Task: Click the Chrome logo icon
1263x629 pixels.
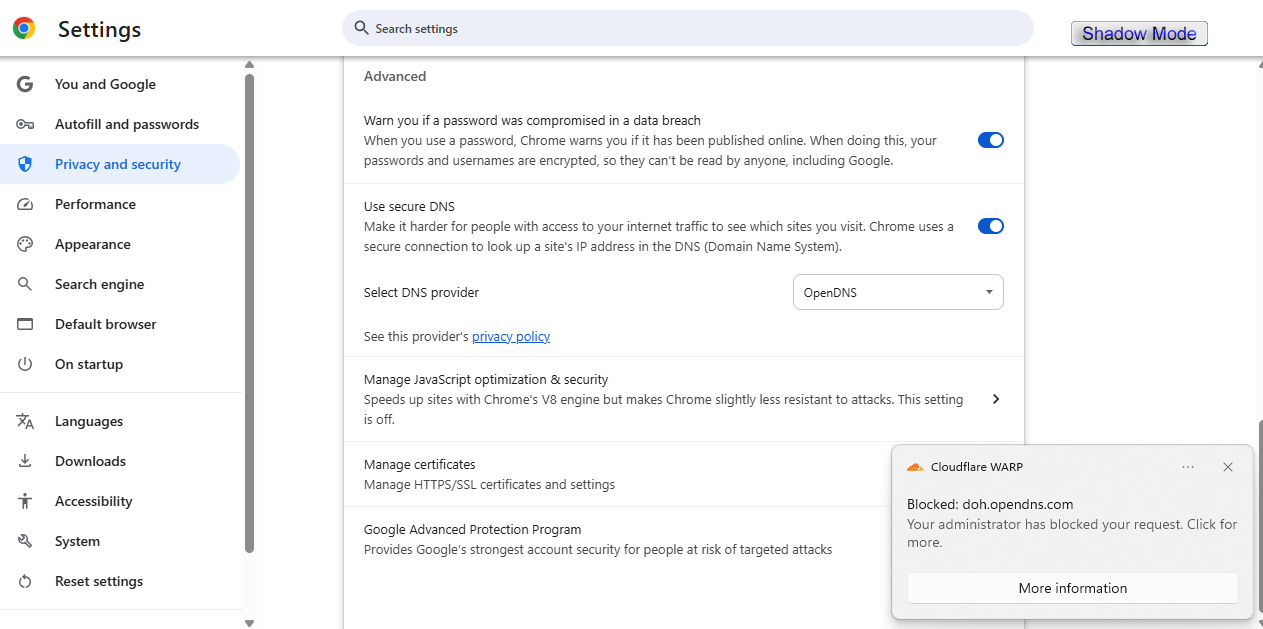Action: pos(24,29)
